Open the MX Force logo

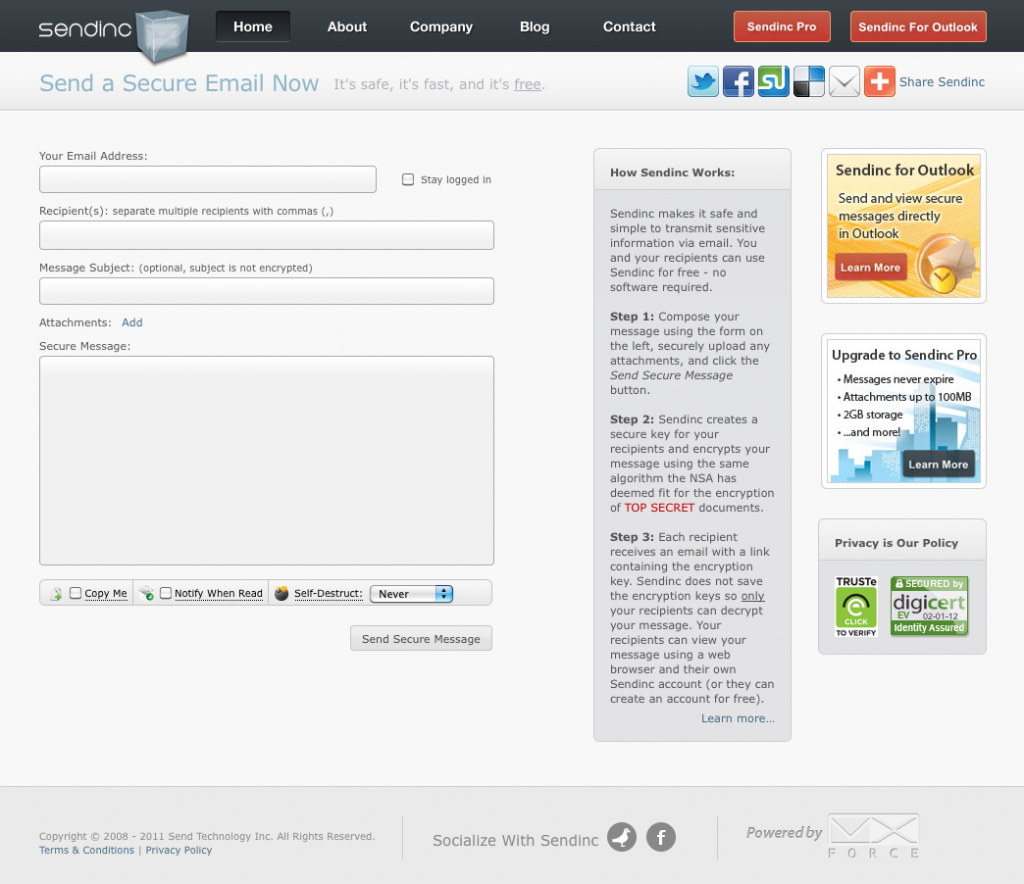pos(874,836)
